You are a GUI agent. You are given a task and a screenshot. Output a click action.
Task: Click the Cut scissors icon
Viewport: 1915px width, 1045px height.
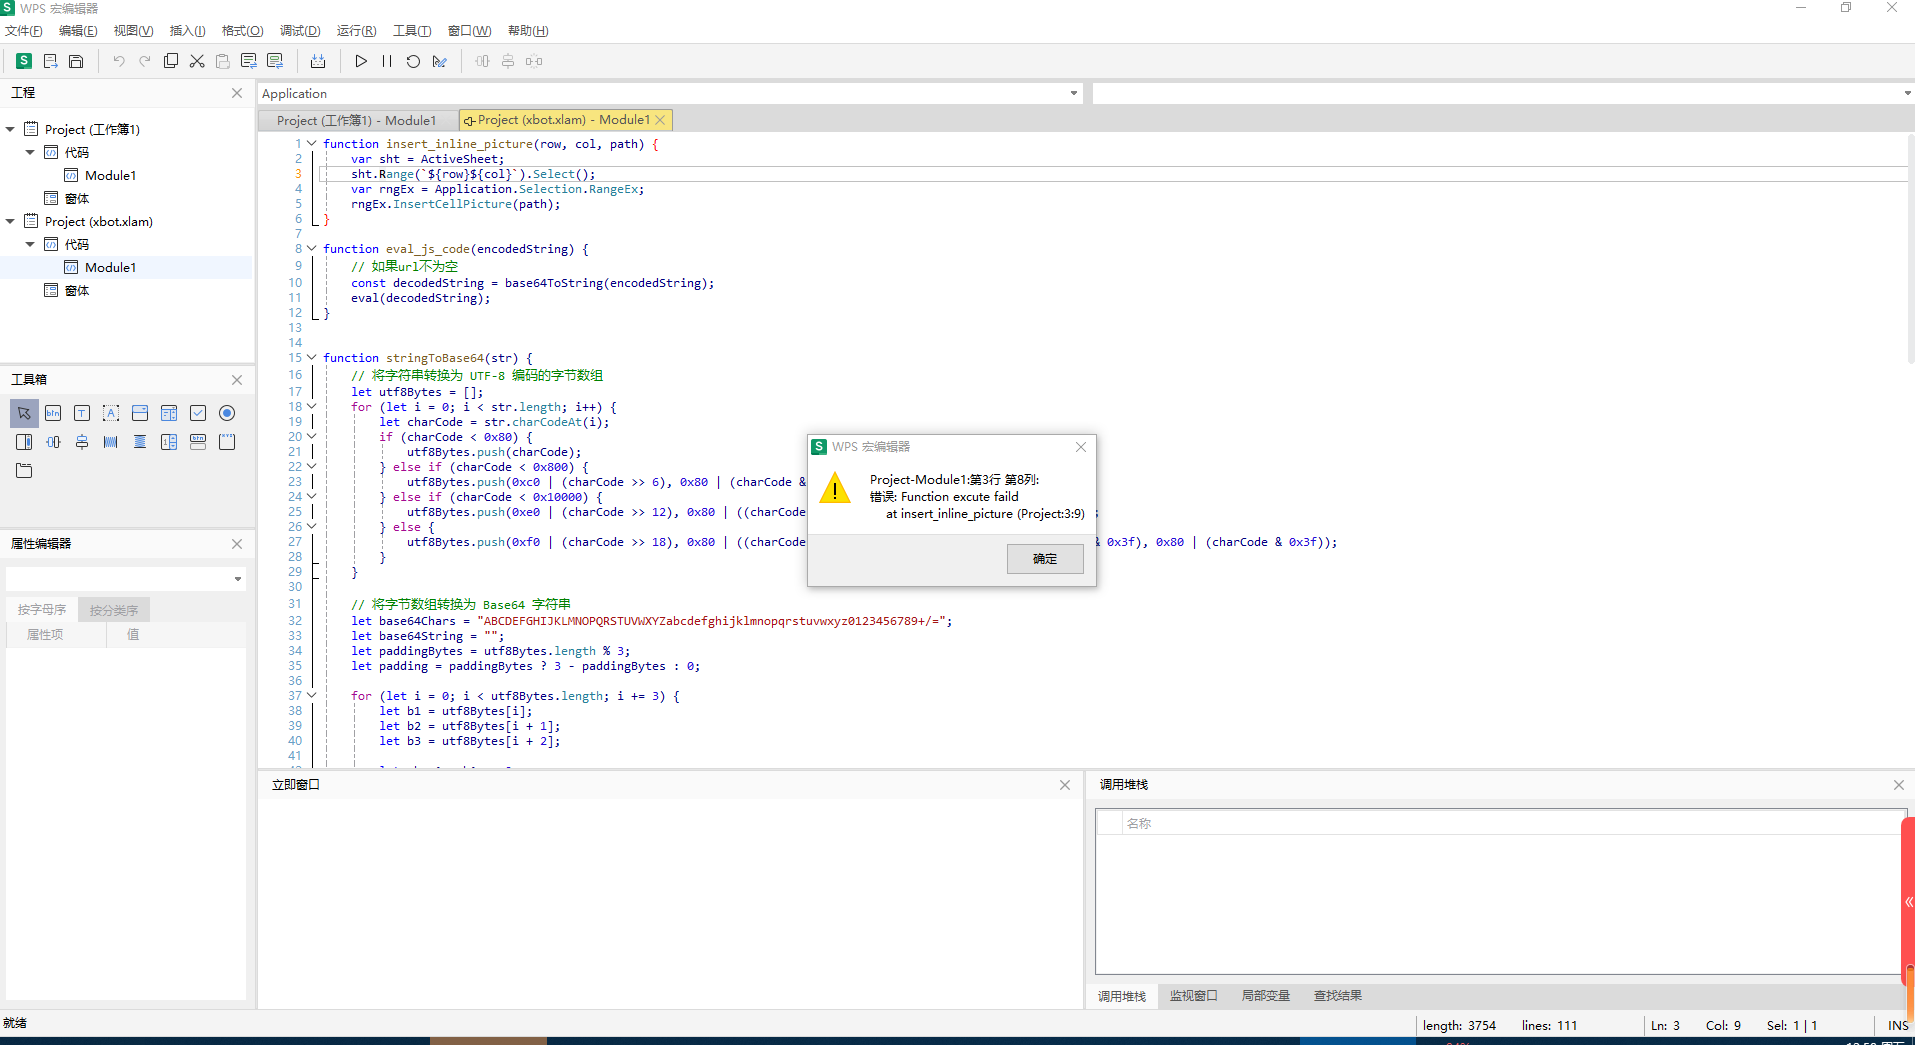(x=197, y=61)
